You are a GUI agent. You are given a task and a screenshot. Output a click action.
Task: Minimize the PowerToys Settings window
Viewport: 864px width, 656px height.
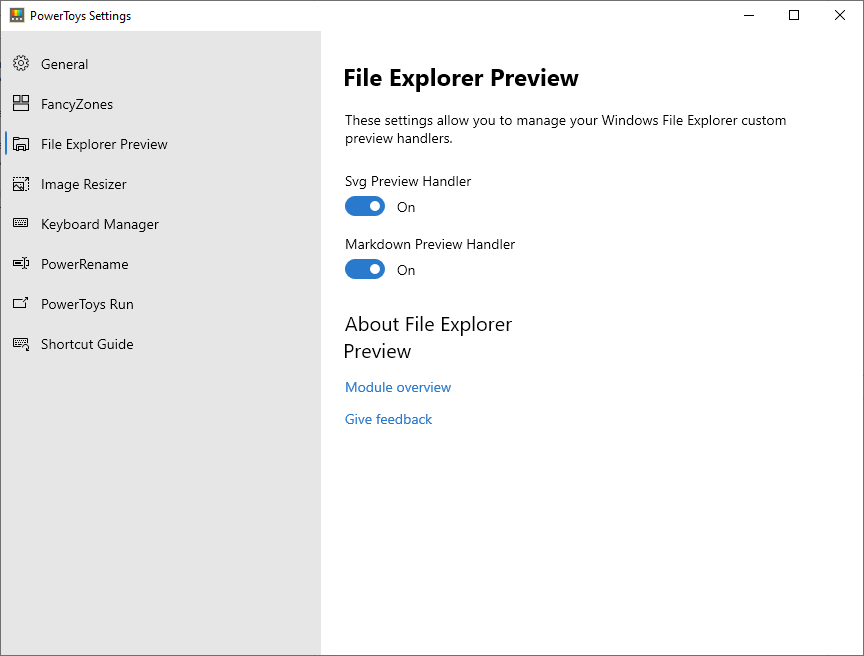(x=749, y=15)
